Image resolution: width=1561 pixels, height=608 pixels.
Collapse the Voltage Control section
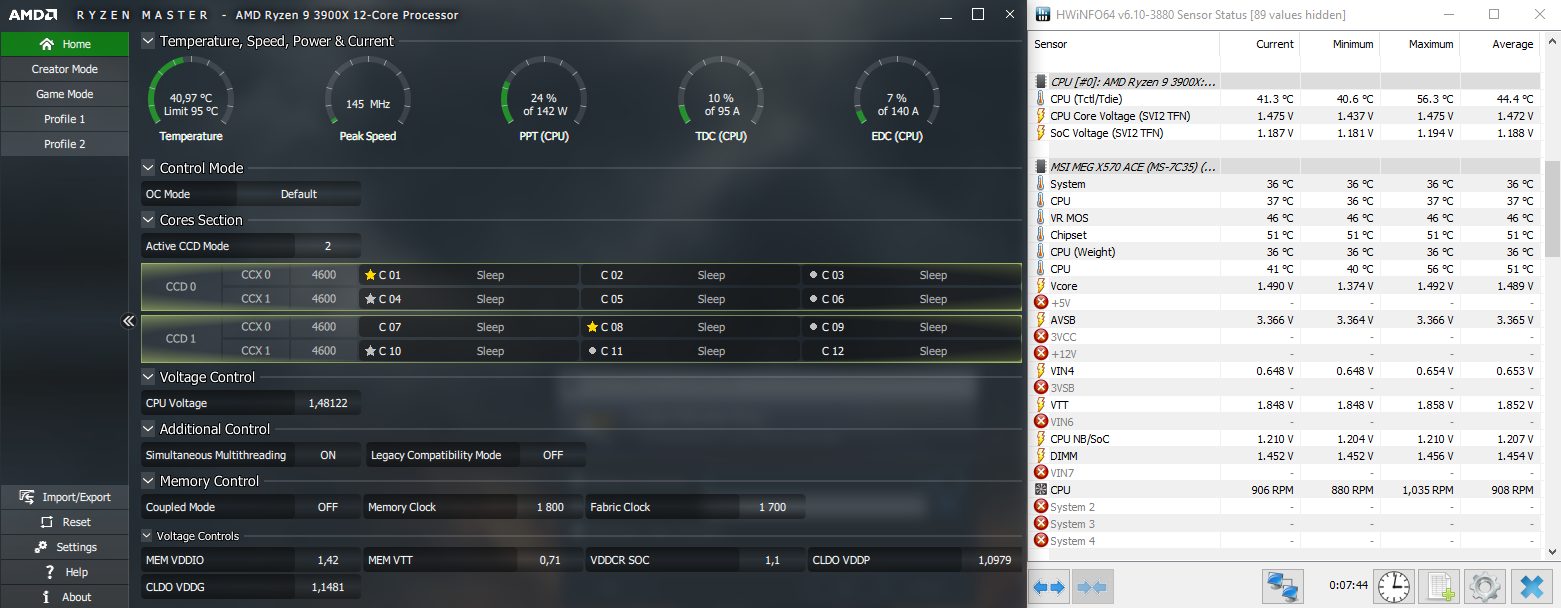(x=148, y=377)
